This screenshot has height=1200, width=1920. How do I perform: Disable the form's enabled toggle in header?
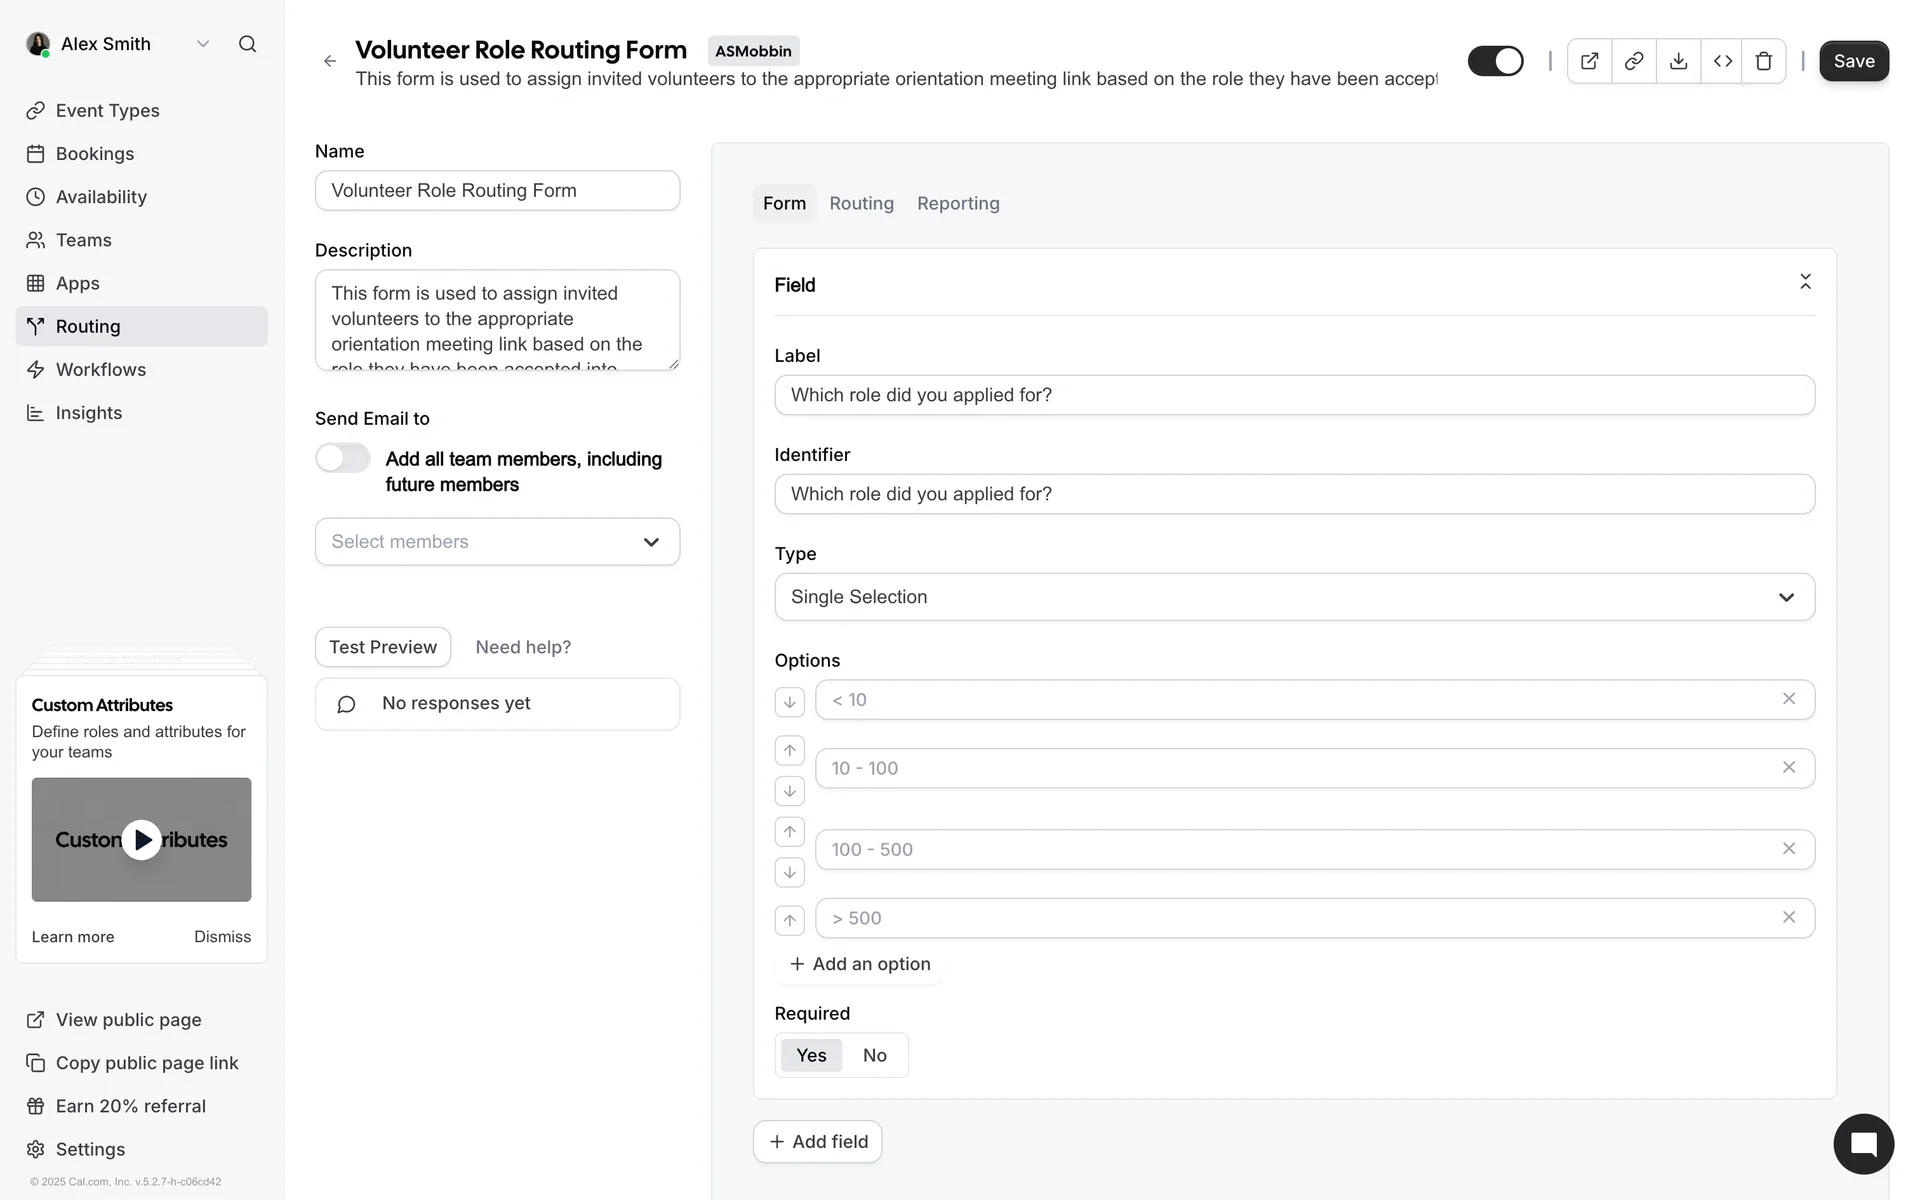point(1495,61)
